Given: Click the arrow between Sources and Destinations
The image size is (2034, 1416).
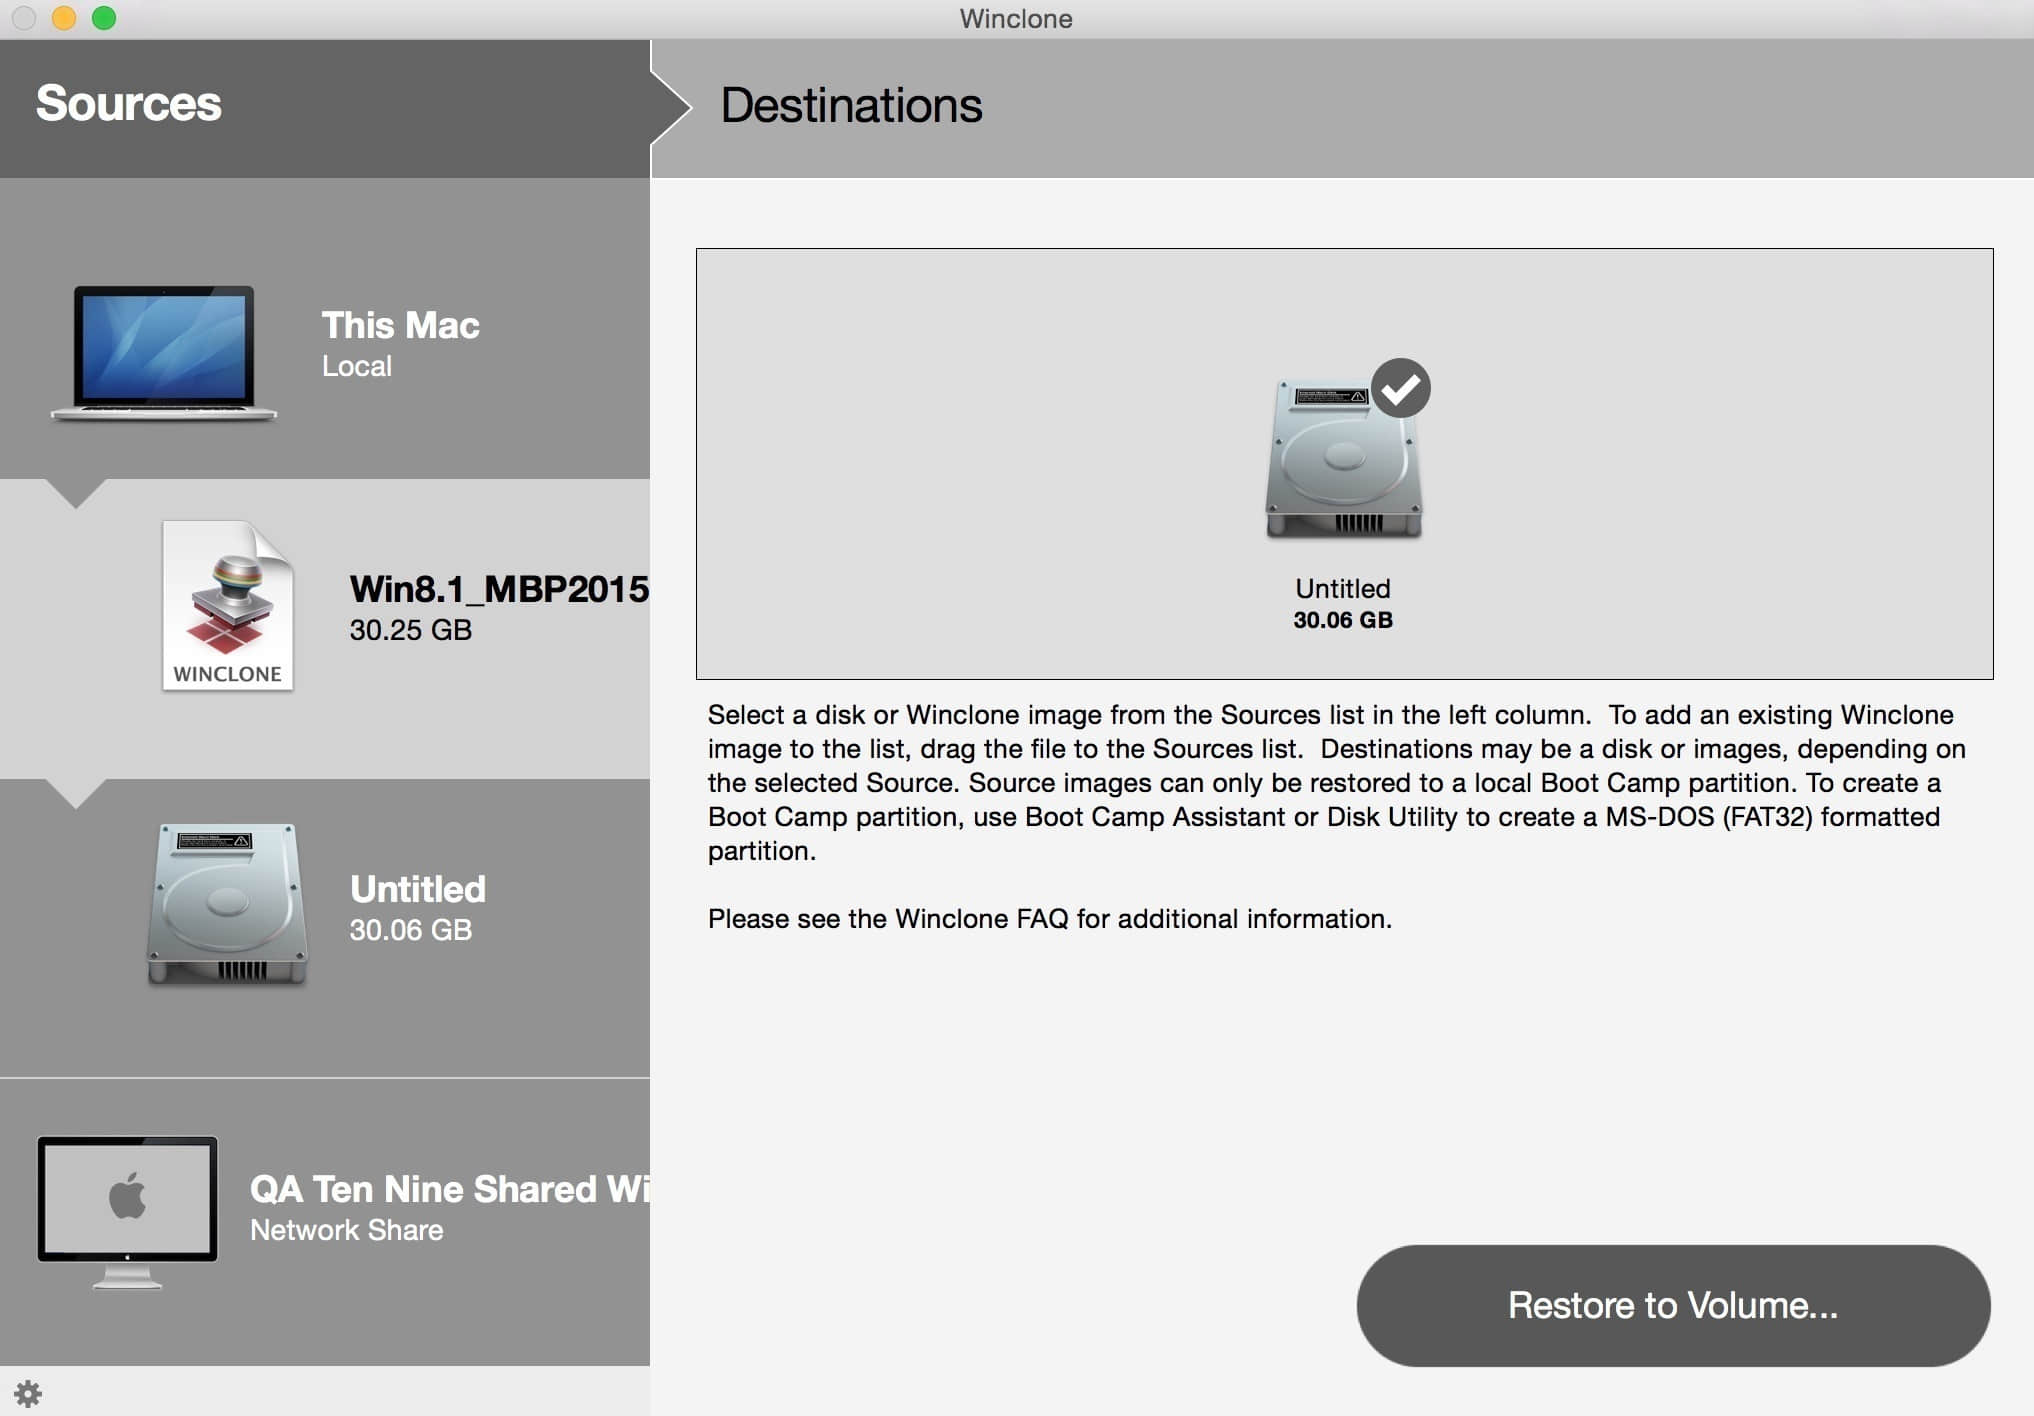Looking at the screenshot, I should (x=670, y=107).
